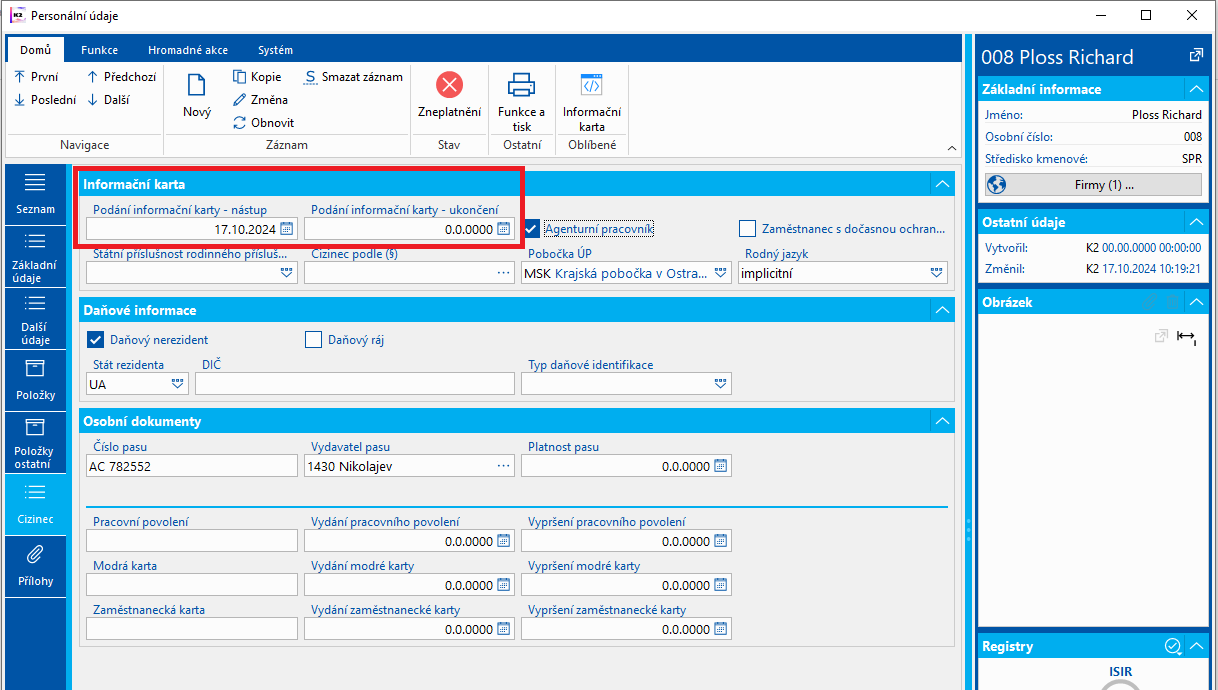Copy the record using Kopie
The width and height of the screenshot is (1218, 690).
[257, 77]
